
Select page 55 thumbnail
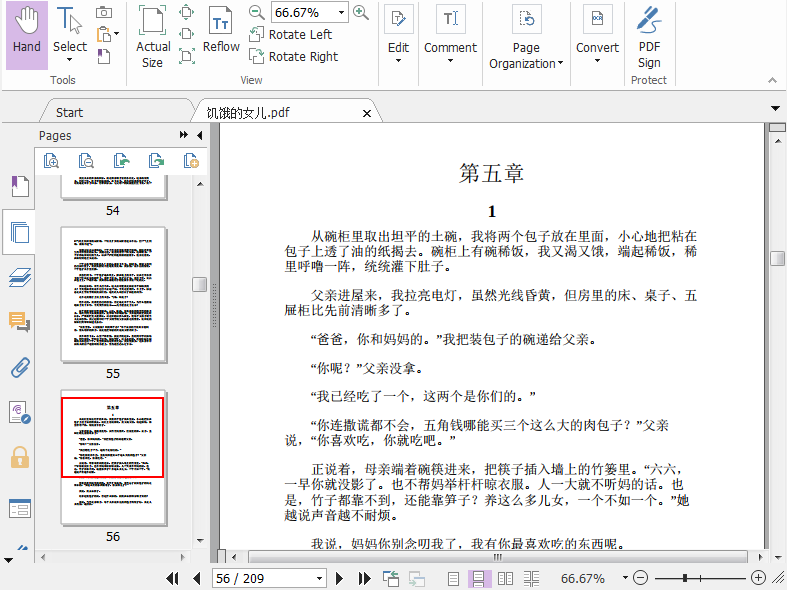pyautogui.click(x=113, y=294)
